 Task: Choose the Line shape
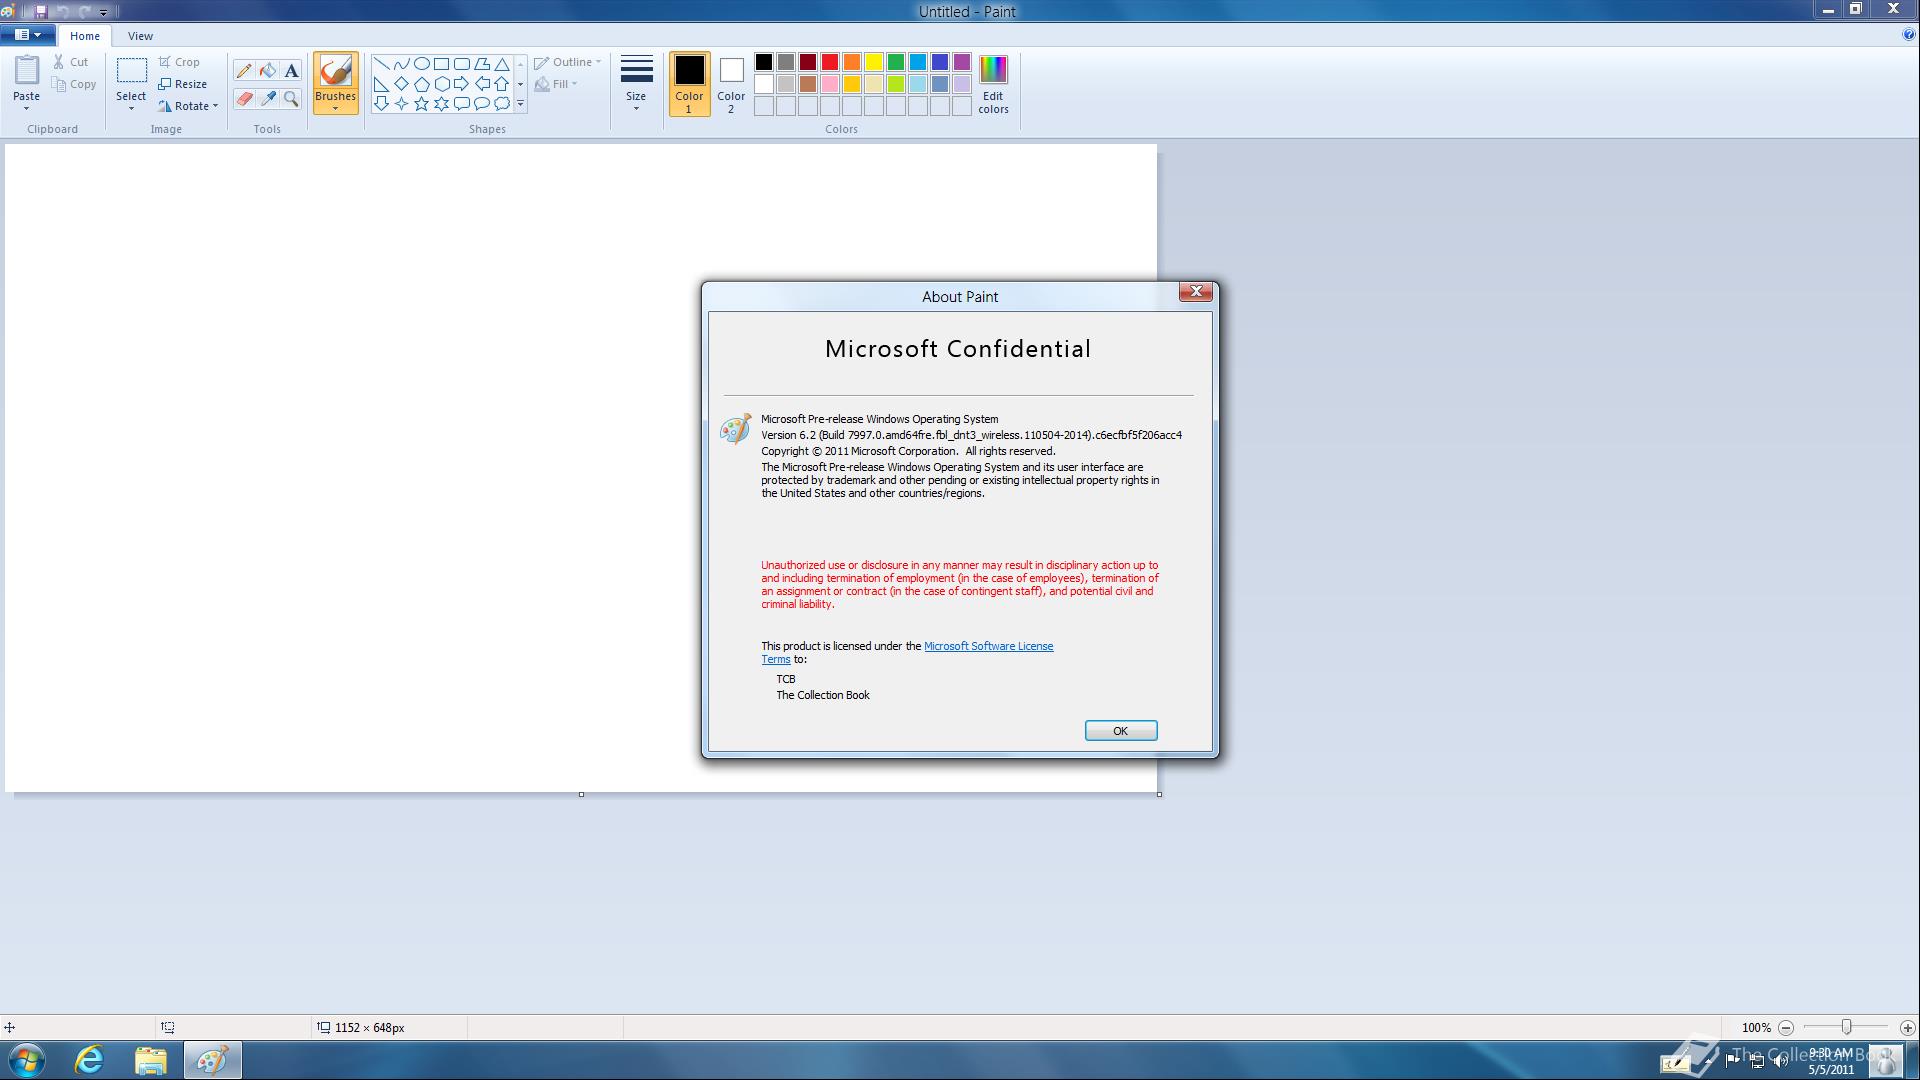(x=382, y=63)
